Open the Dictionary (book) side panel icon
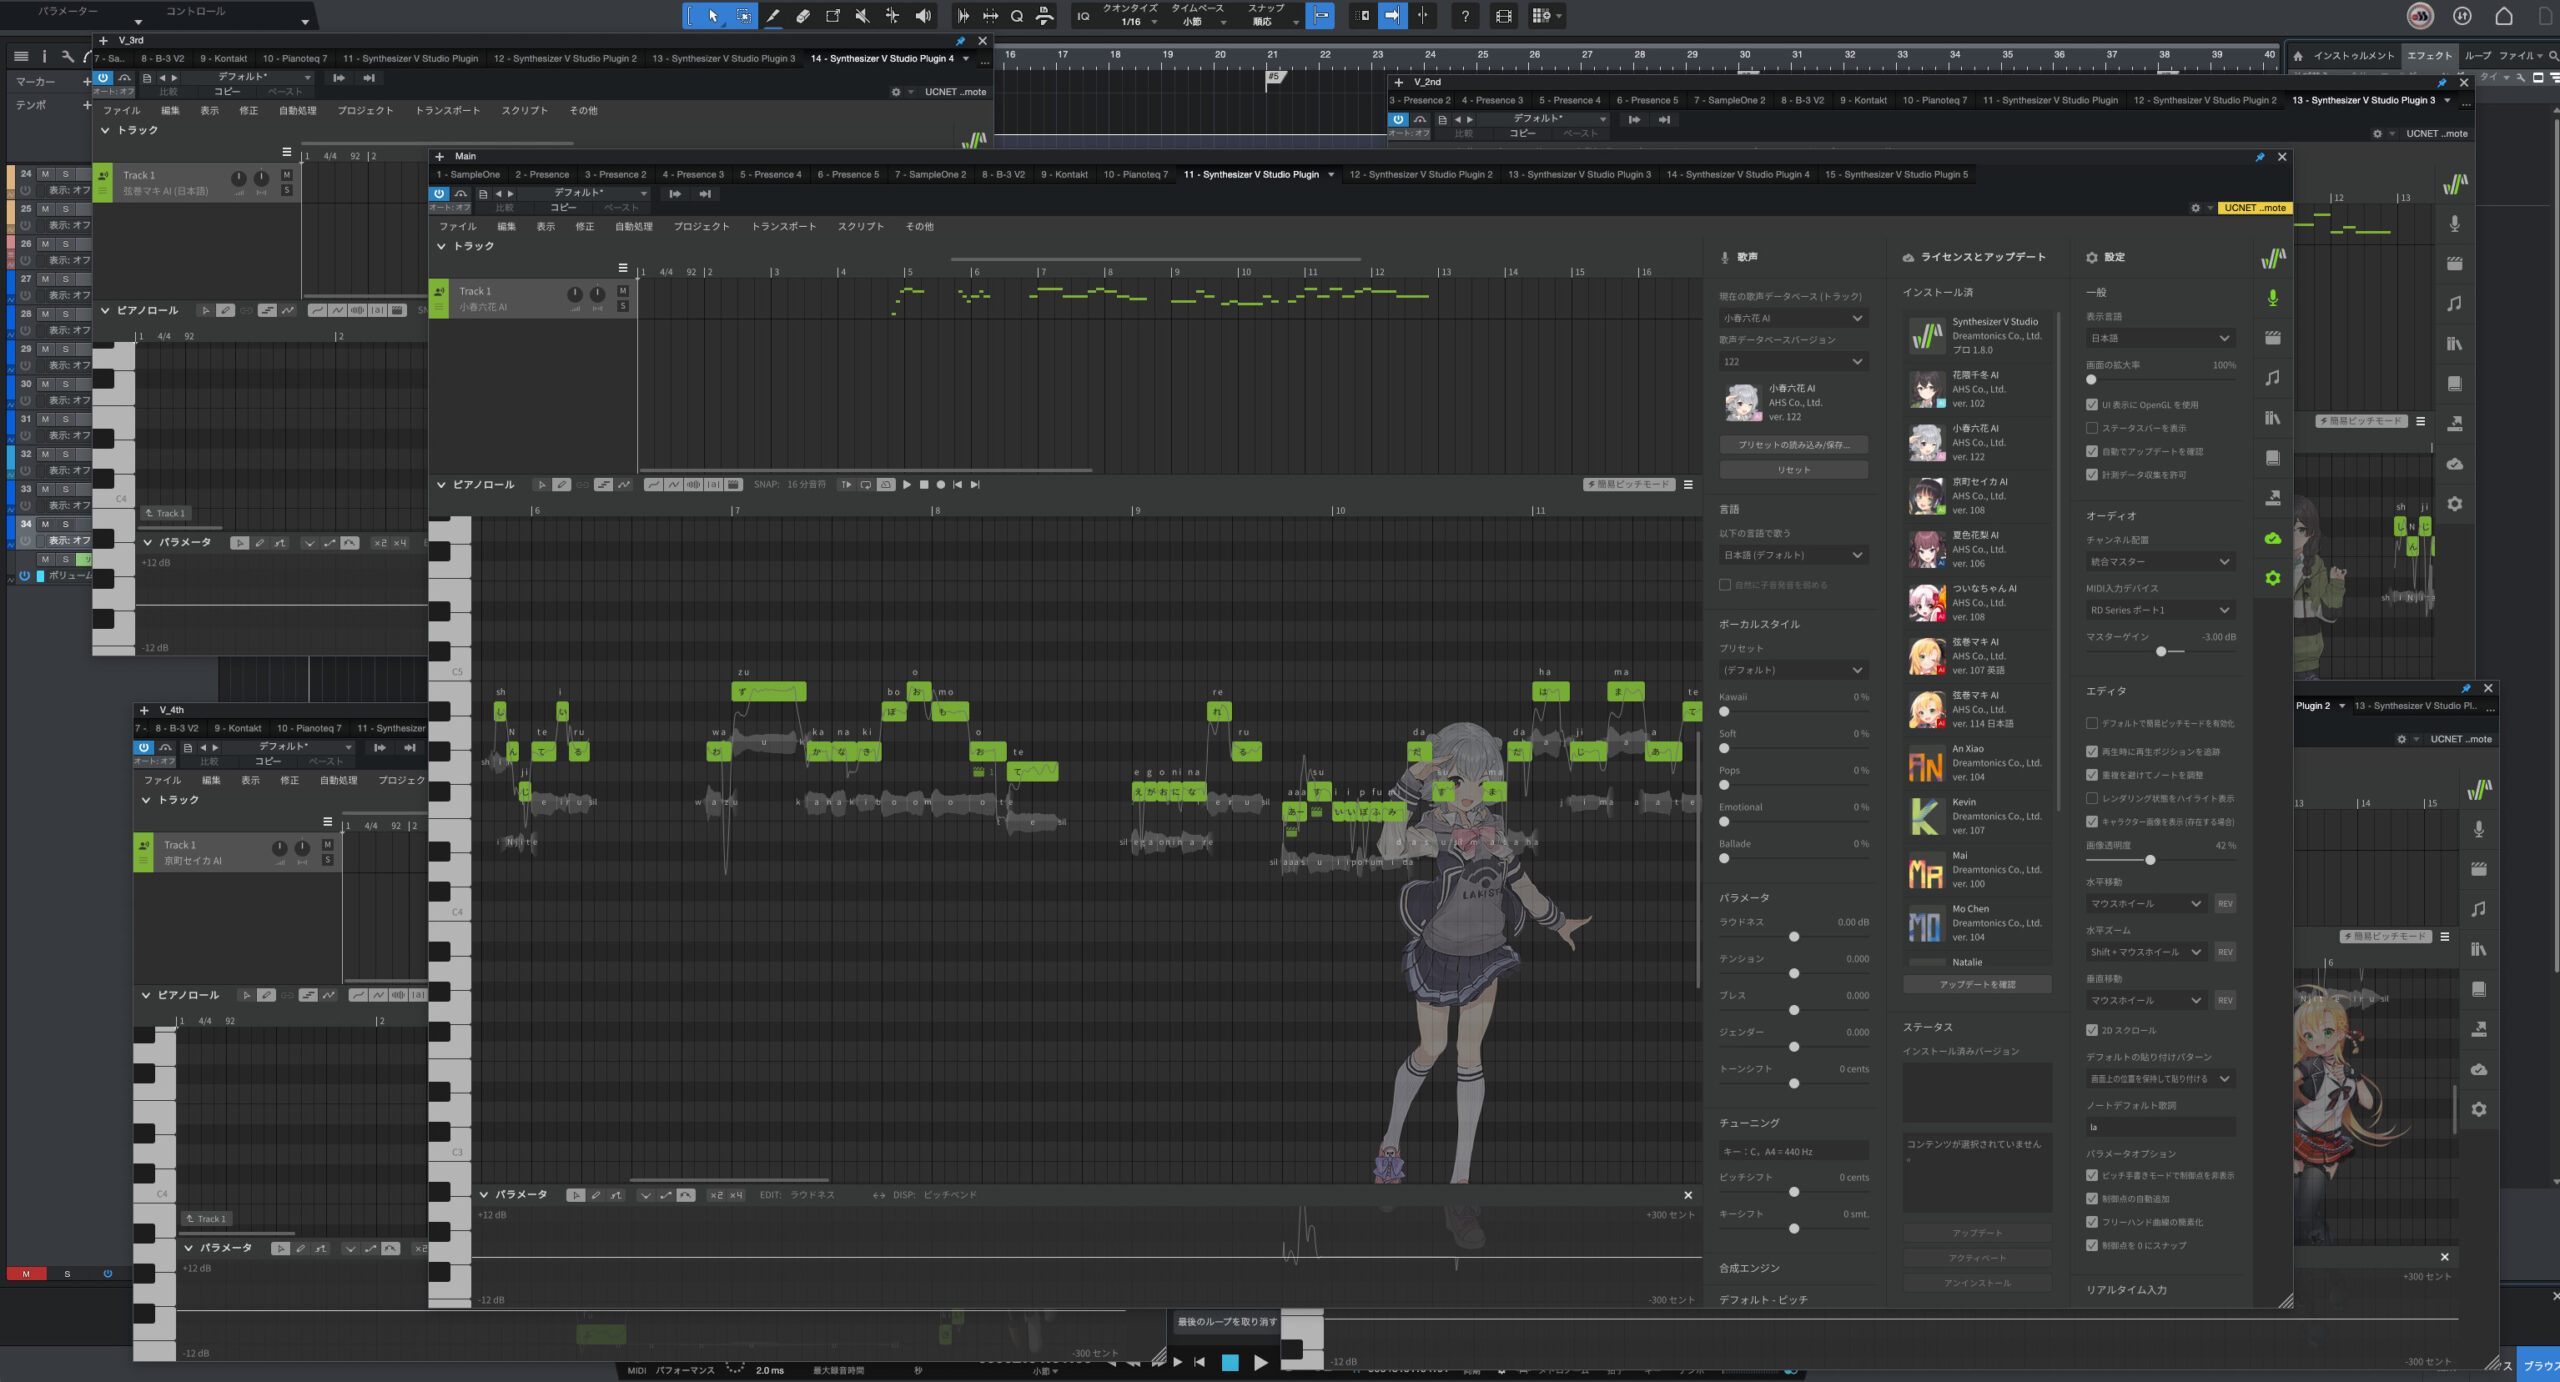Screen dimensions: 2560x1382 click(x=2272, y=458)
